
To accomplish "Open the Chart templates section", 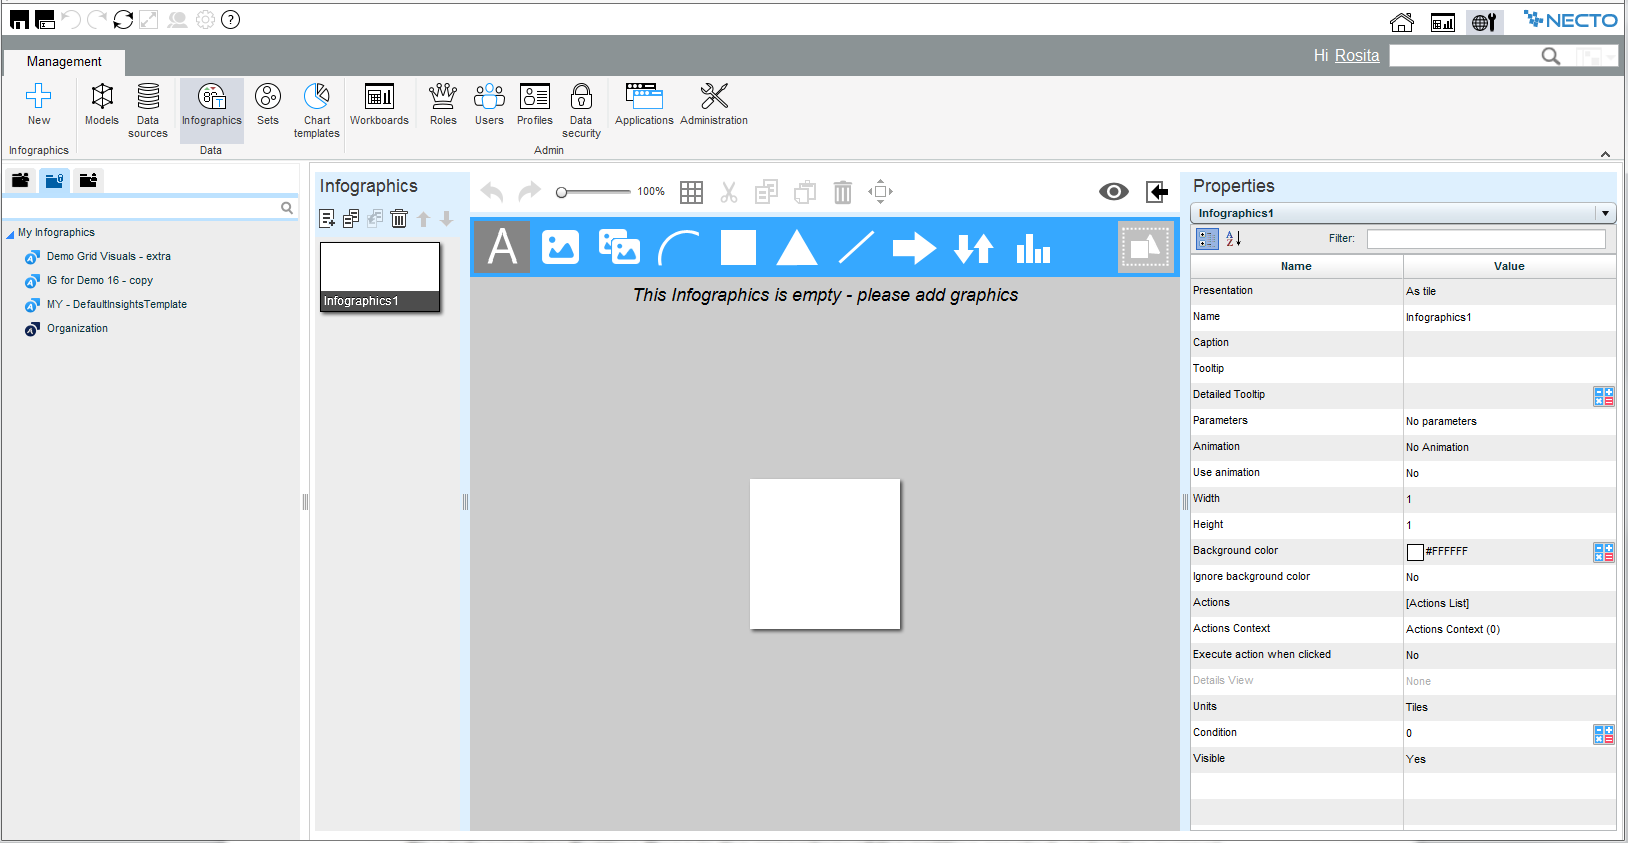I will coord(316,109).
